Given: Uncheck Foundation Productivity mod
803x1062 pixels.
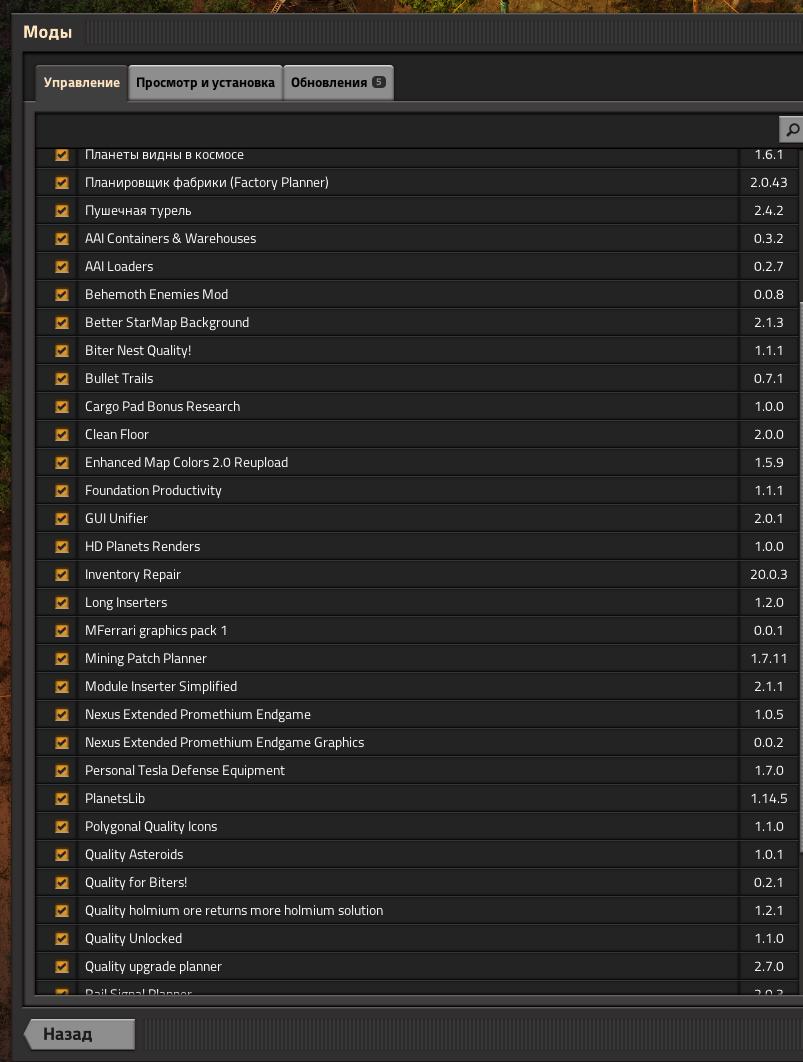Looking at the screenshot, I should click(x=62, y=490).
